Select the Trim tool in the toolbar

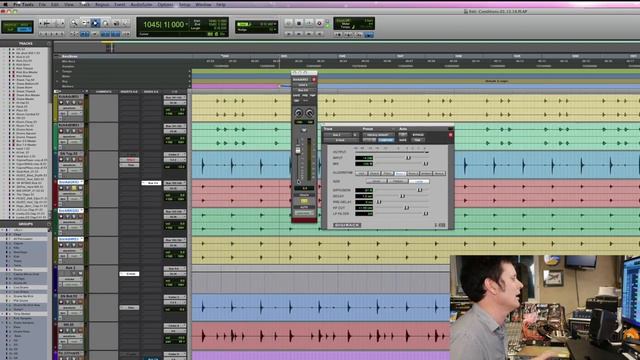[x=85, y=24]
